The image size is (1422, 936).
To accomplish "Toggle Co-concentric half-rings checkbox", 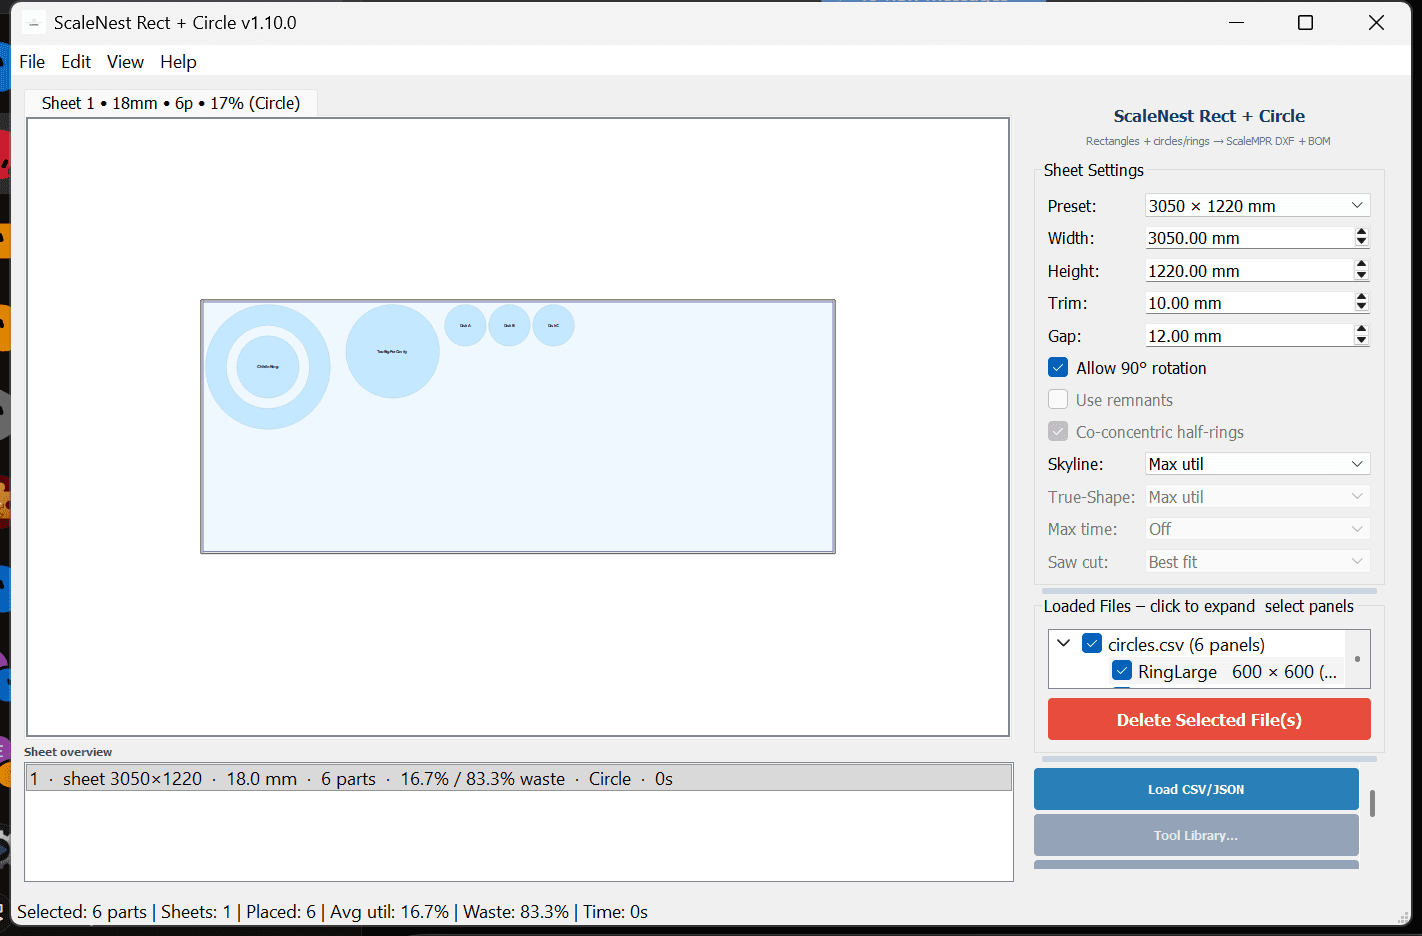I will 1058,432.
